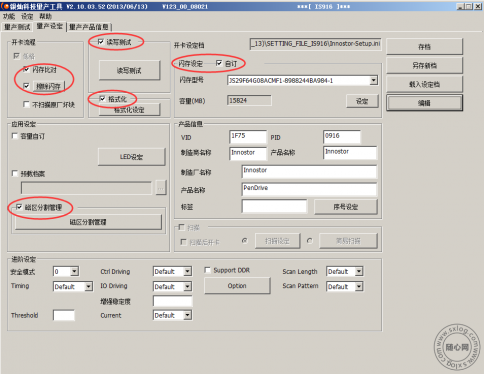484x374 pixels.
Task: Click the Threshold input field
Action: (64, 315)
